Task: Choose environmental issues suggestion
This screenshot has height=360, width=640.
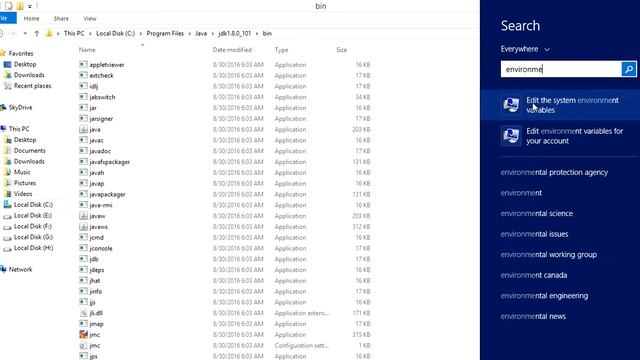Action: tap(534, 234)
